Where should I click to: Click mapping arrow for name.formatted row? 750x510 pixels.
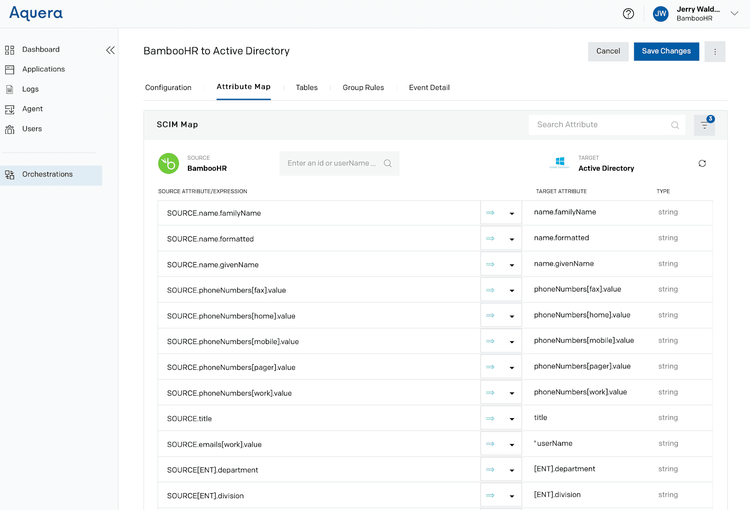coord(490,239)
